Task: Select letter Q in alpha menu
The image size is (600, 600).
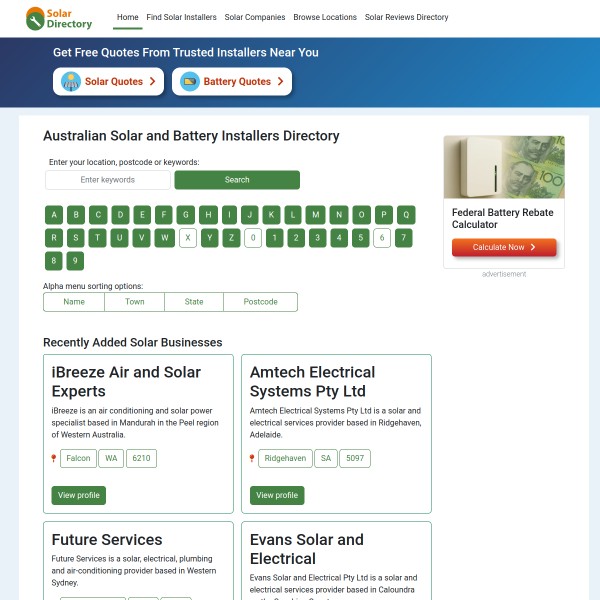Action: 406,215
